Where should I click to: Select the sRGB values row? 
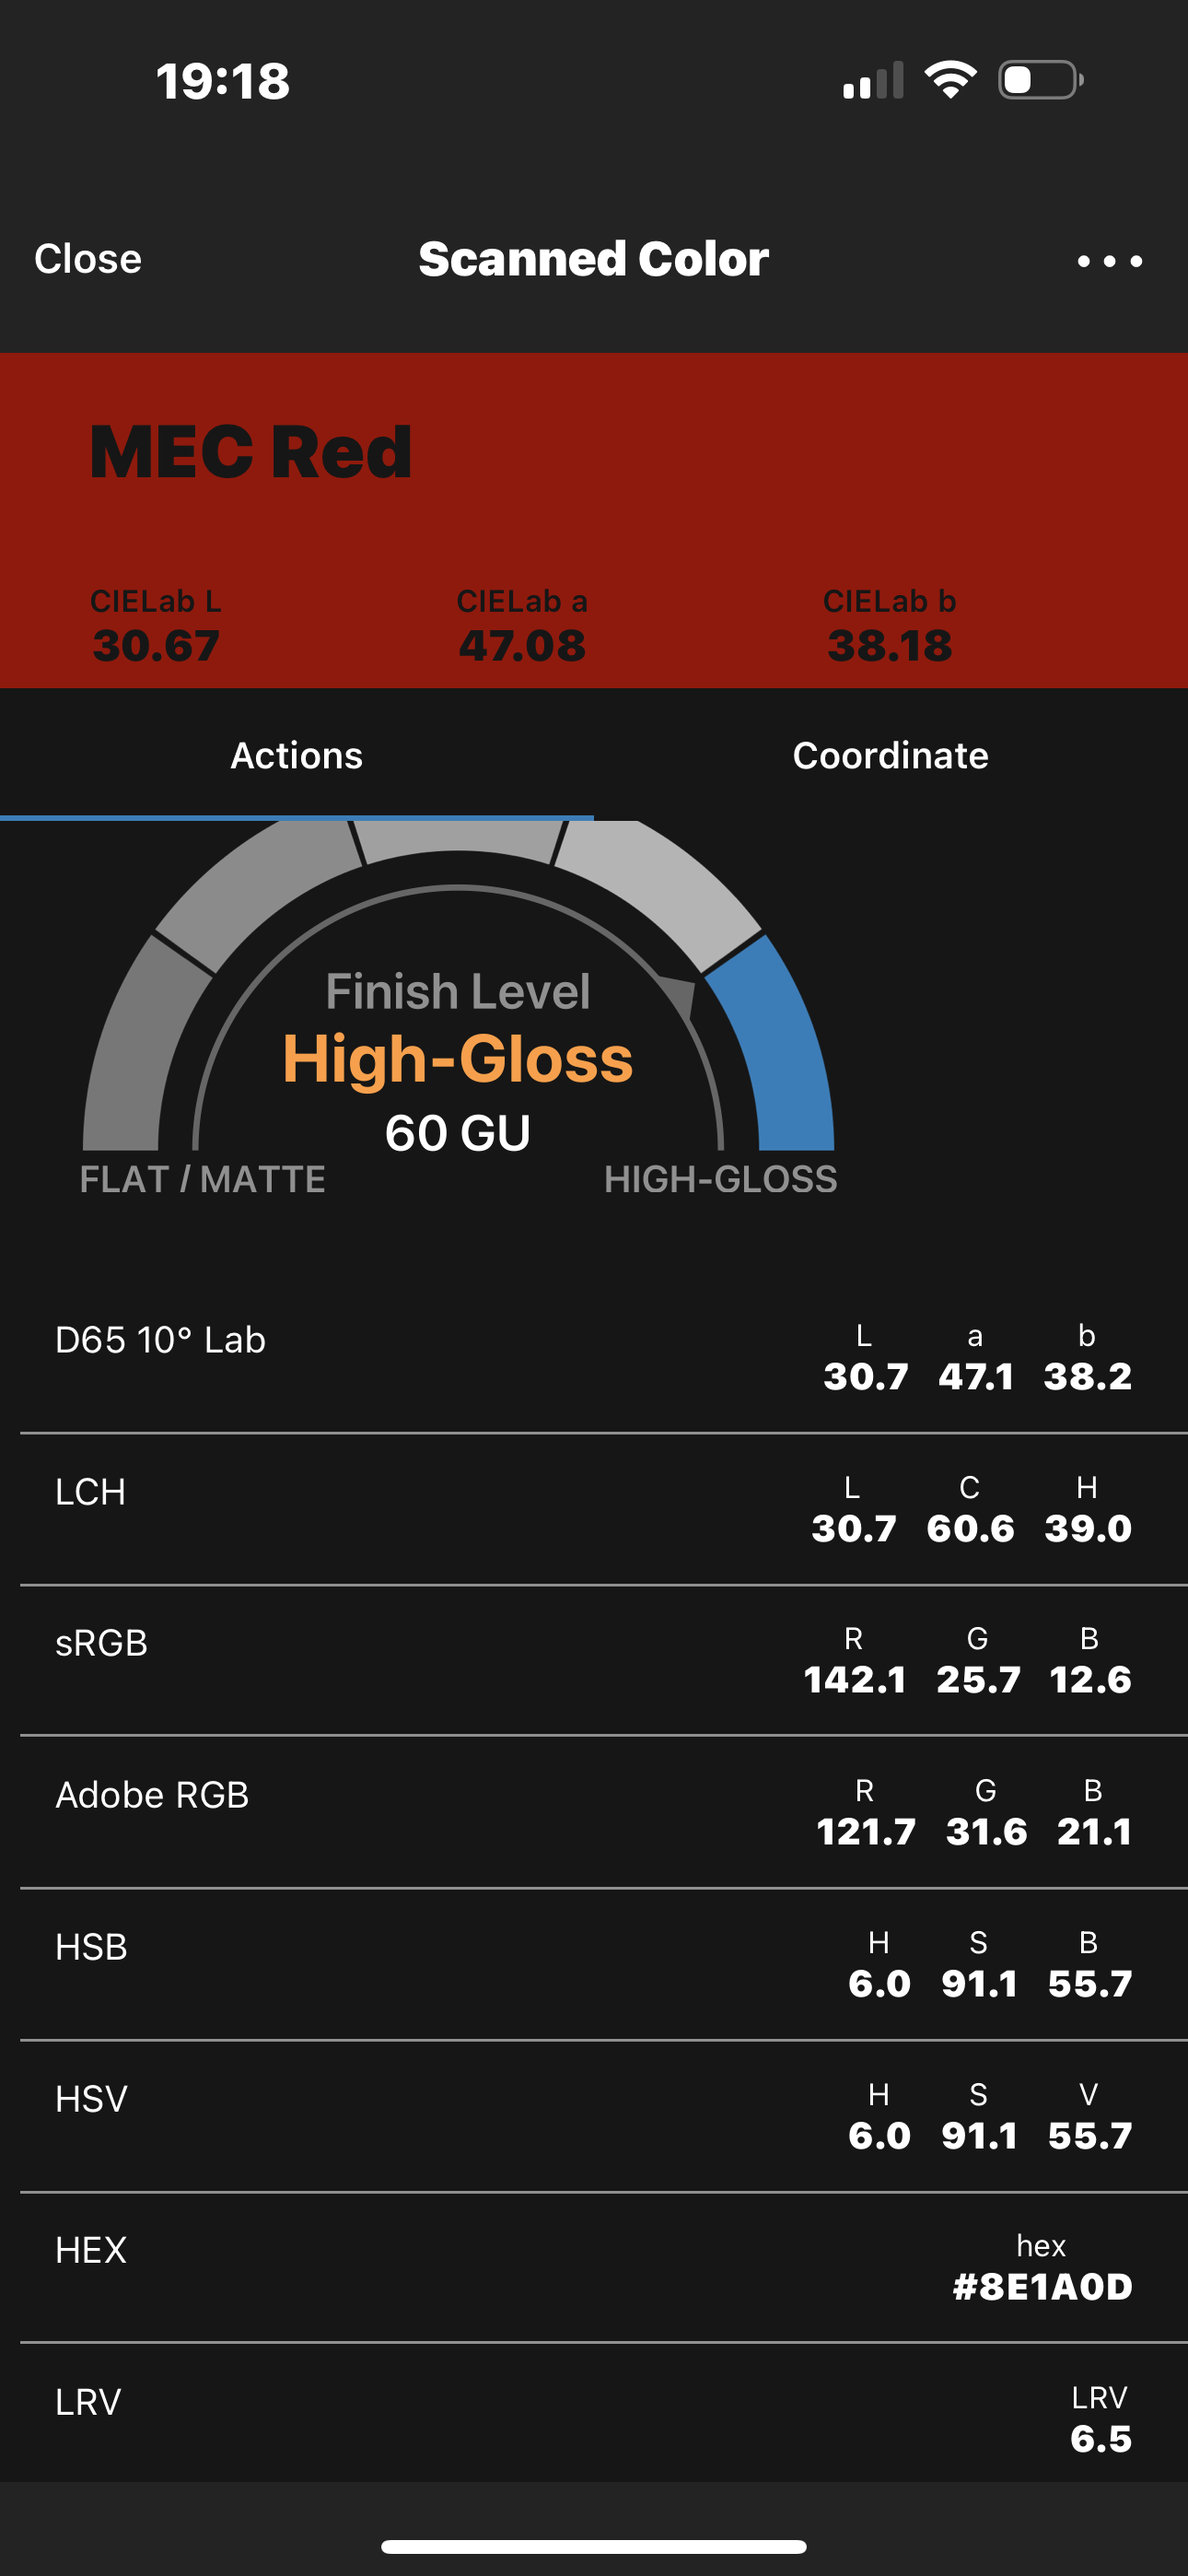594,1660
